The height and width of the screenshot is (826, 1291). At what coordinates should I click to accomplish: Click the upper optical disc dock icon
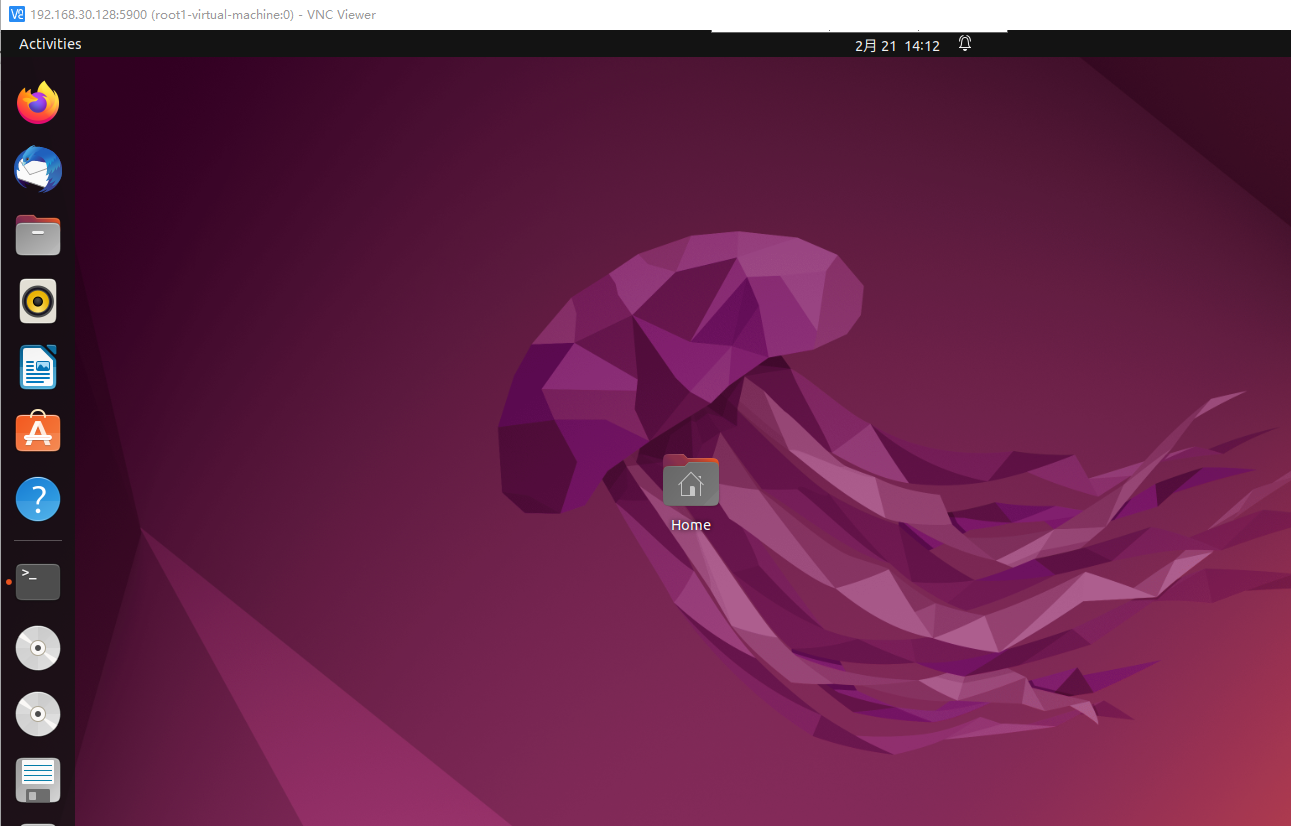point(38,648)
